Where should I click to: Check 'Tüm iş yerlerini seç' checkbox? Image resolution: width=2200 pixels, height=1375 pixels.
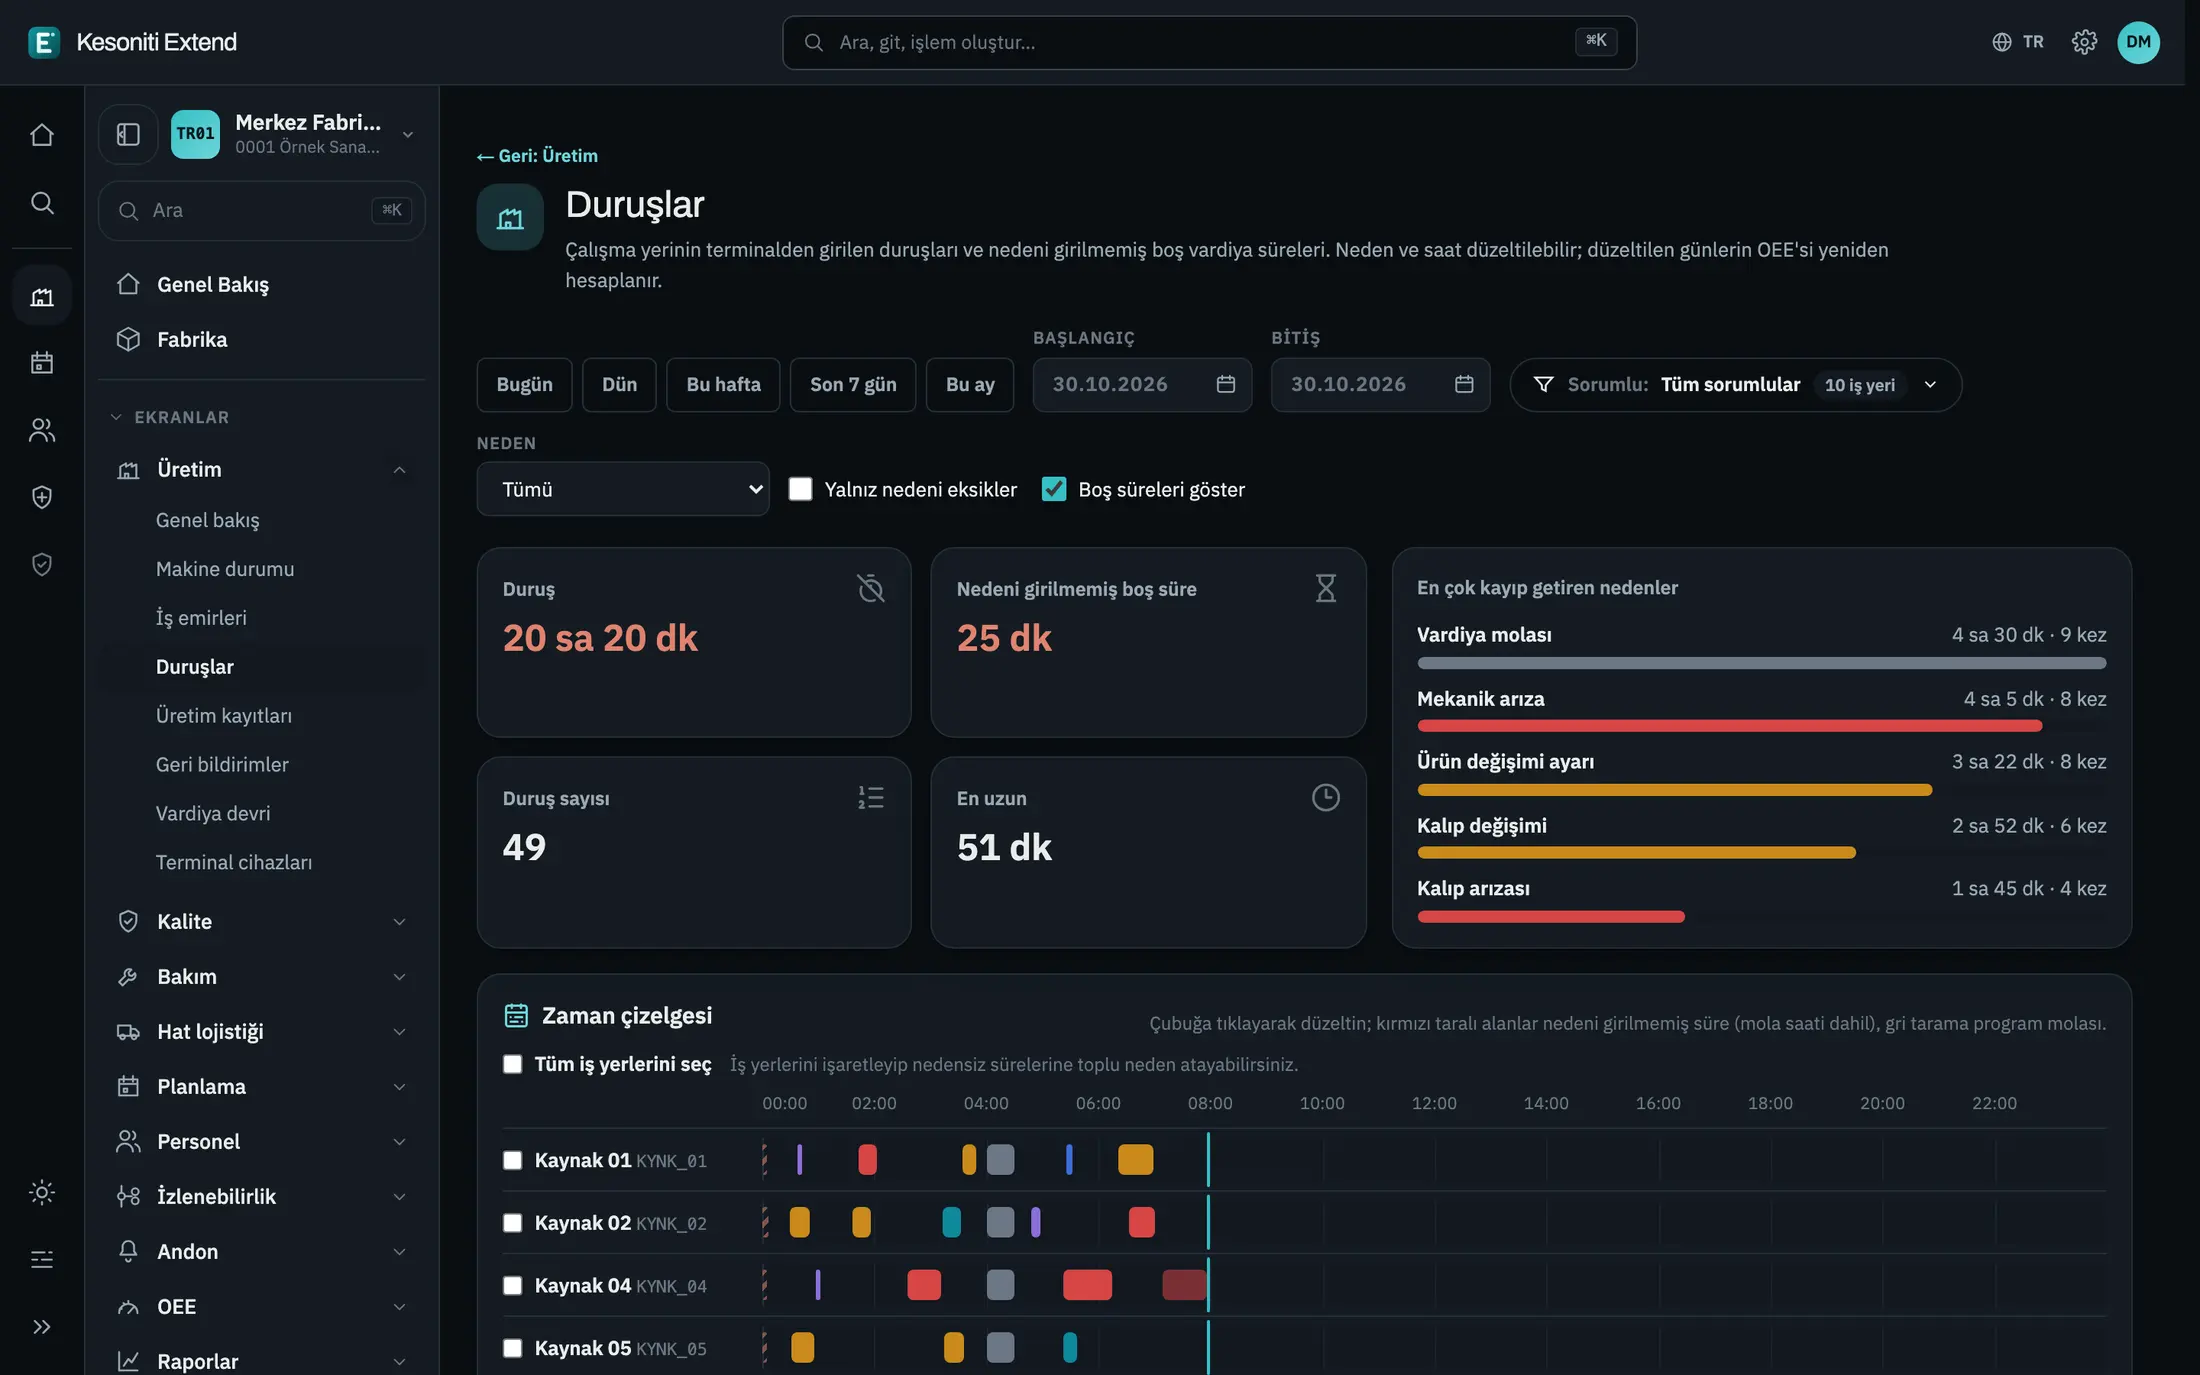click(x=512, y=1064)
